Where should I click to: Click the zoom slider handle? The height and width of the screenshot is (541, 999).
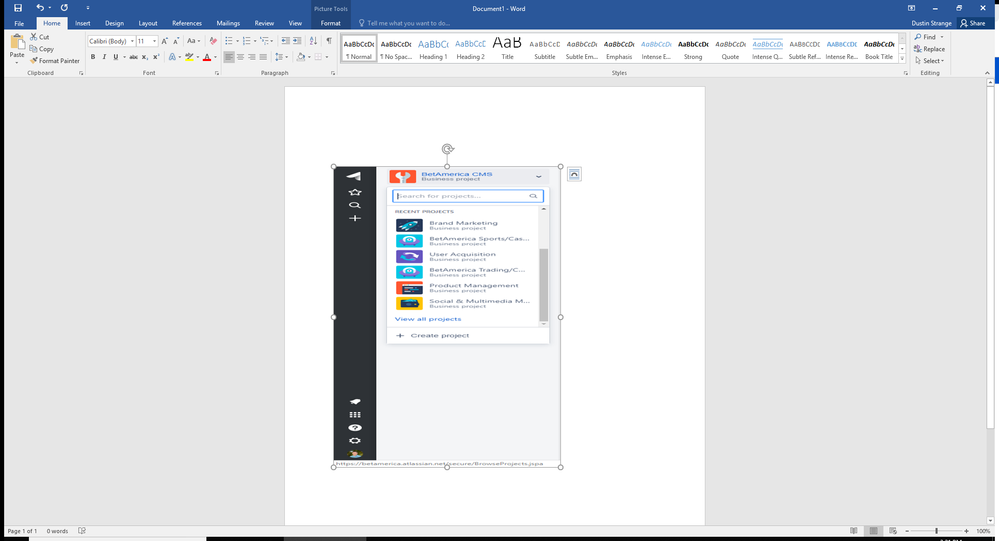(936, 531)
